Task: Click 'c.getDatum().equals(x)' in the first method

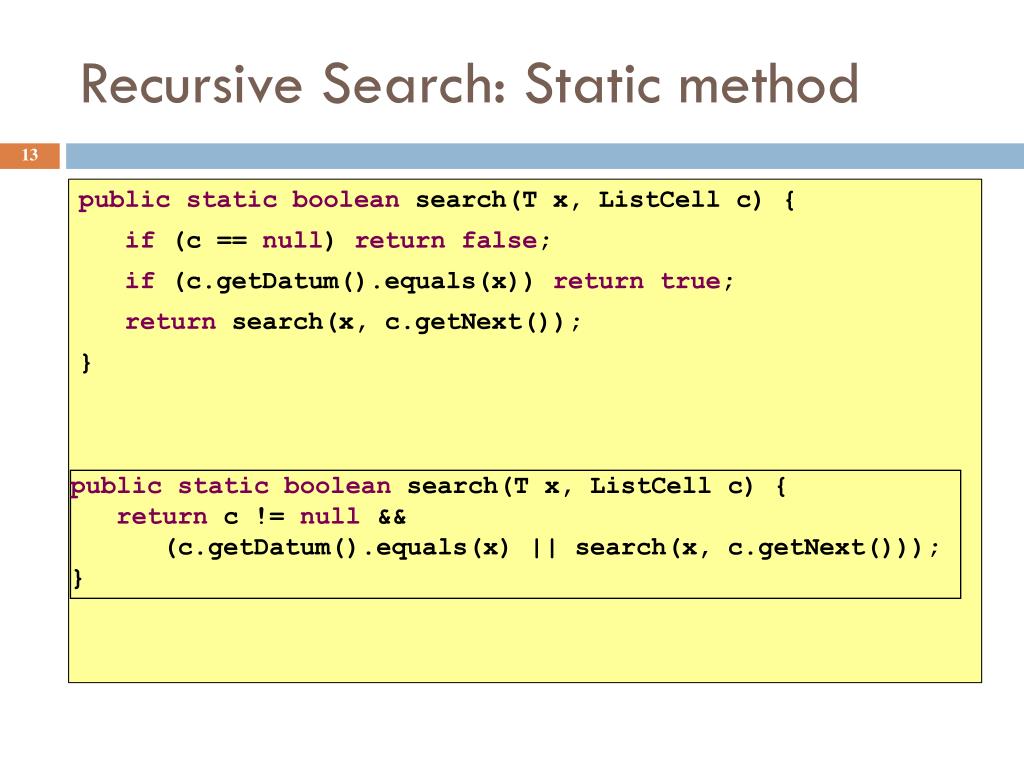Action: pyautogui.click(x=352, y=281)
